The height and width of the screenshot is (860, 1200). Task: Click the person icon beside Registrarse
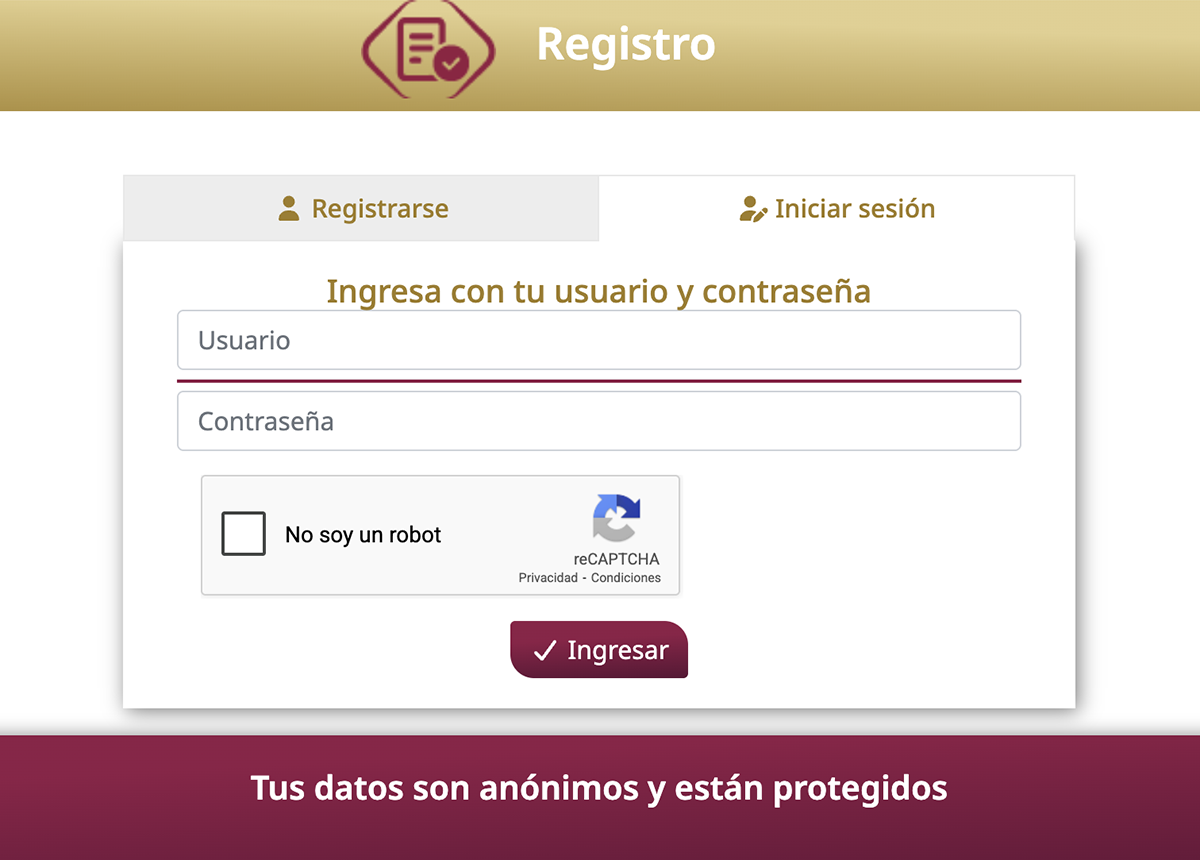[289, 209]
